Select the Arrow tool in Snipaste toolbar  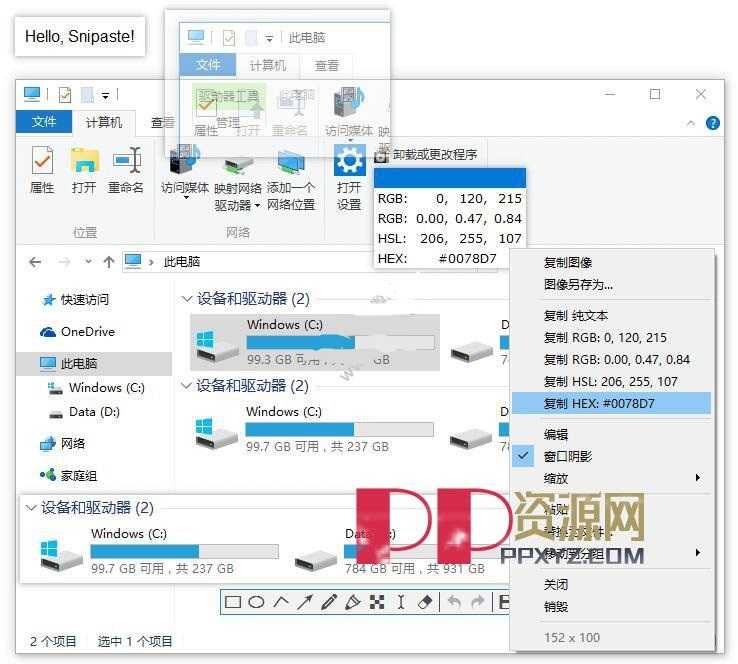pyautogui.click(x=305, y=602)
